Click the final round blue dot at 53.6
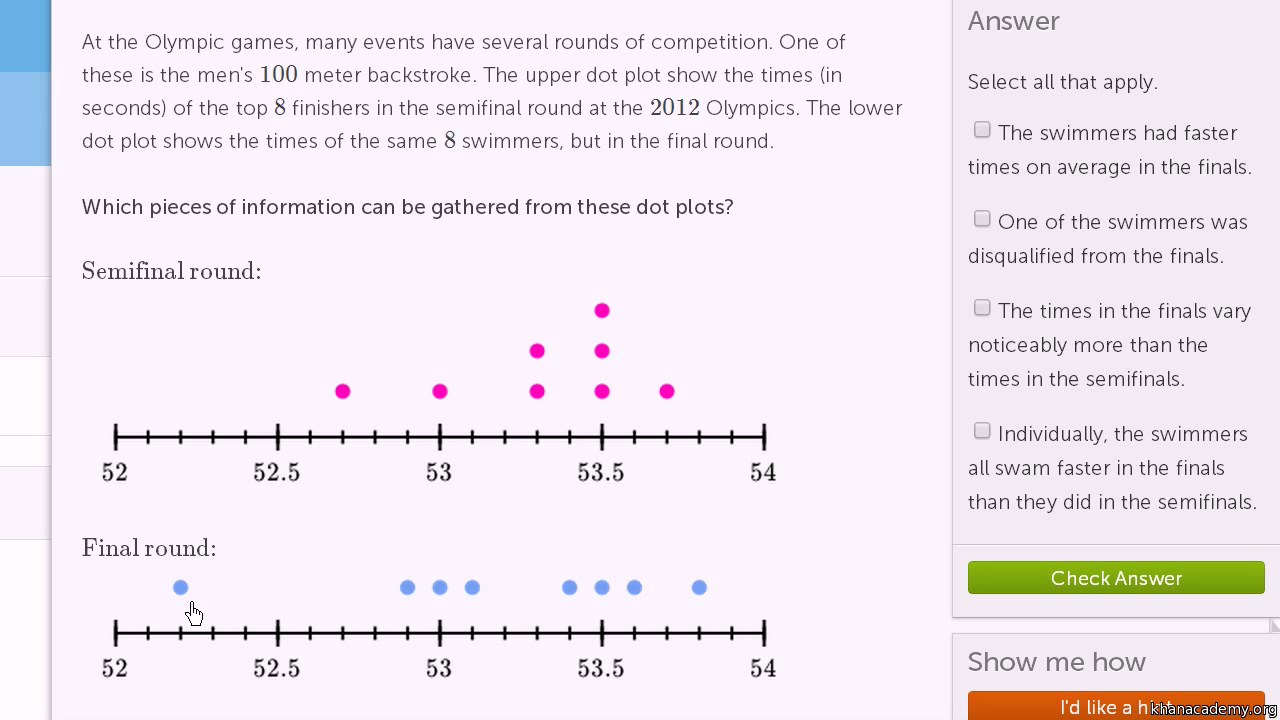The width and height of the screenshot is (1280, 720). pyautogui.click(x=634, y=588)
